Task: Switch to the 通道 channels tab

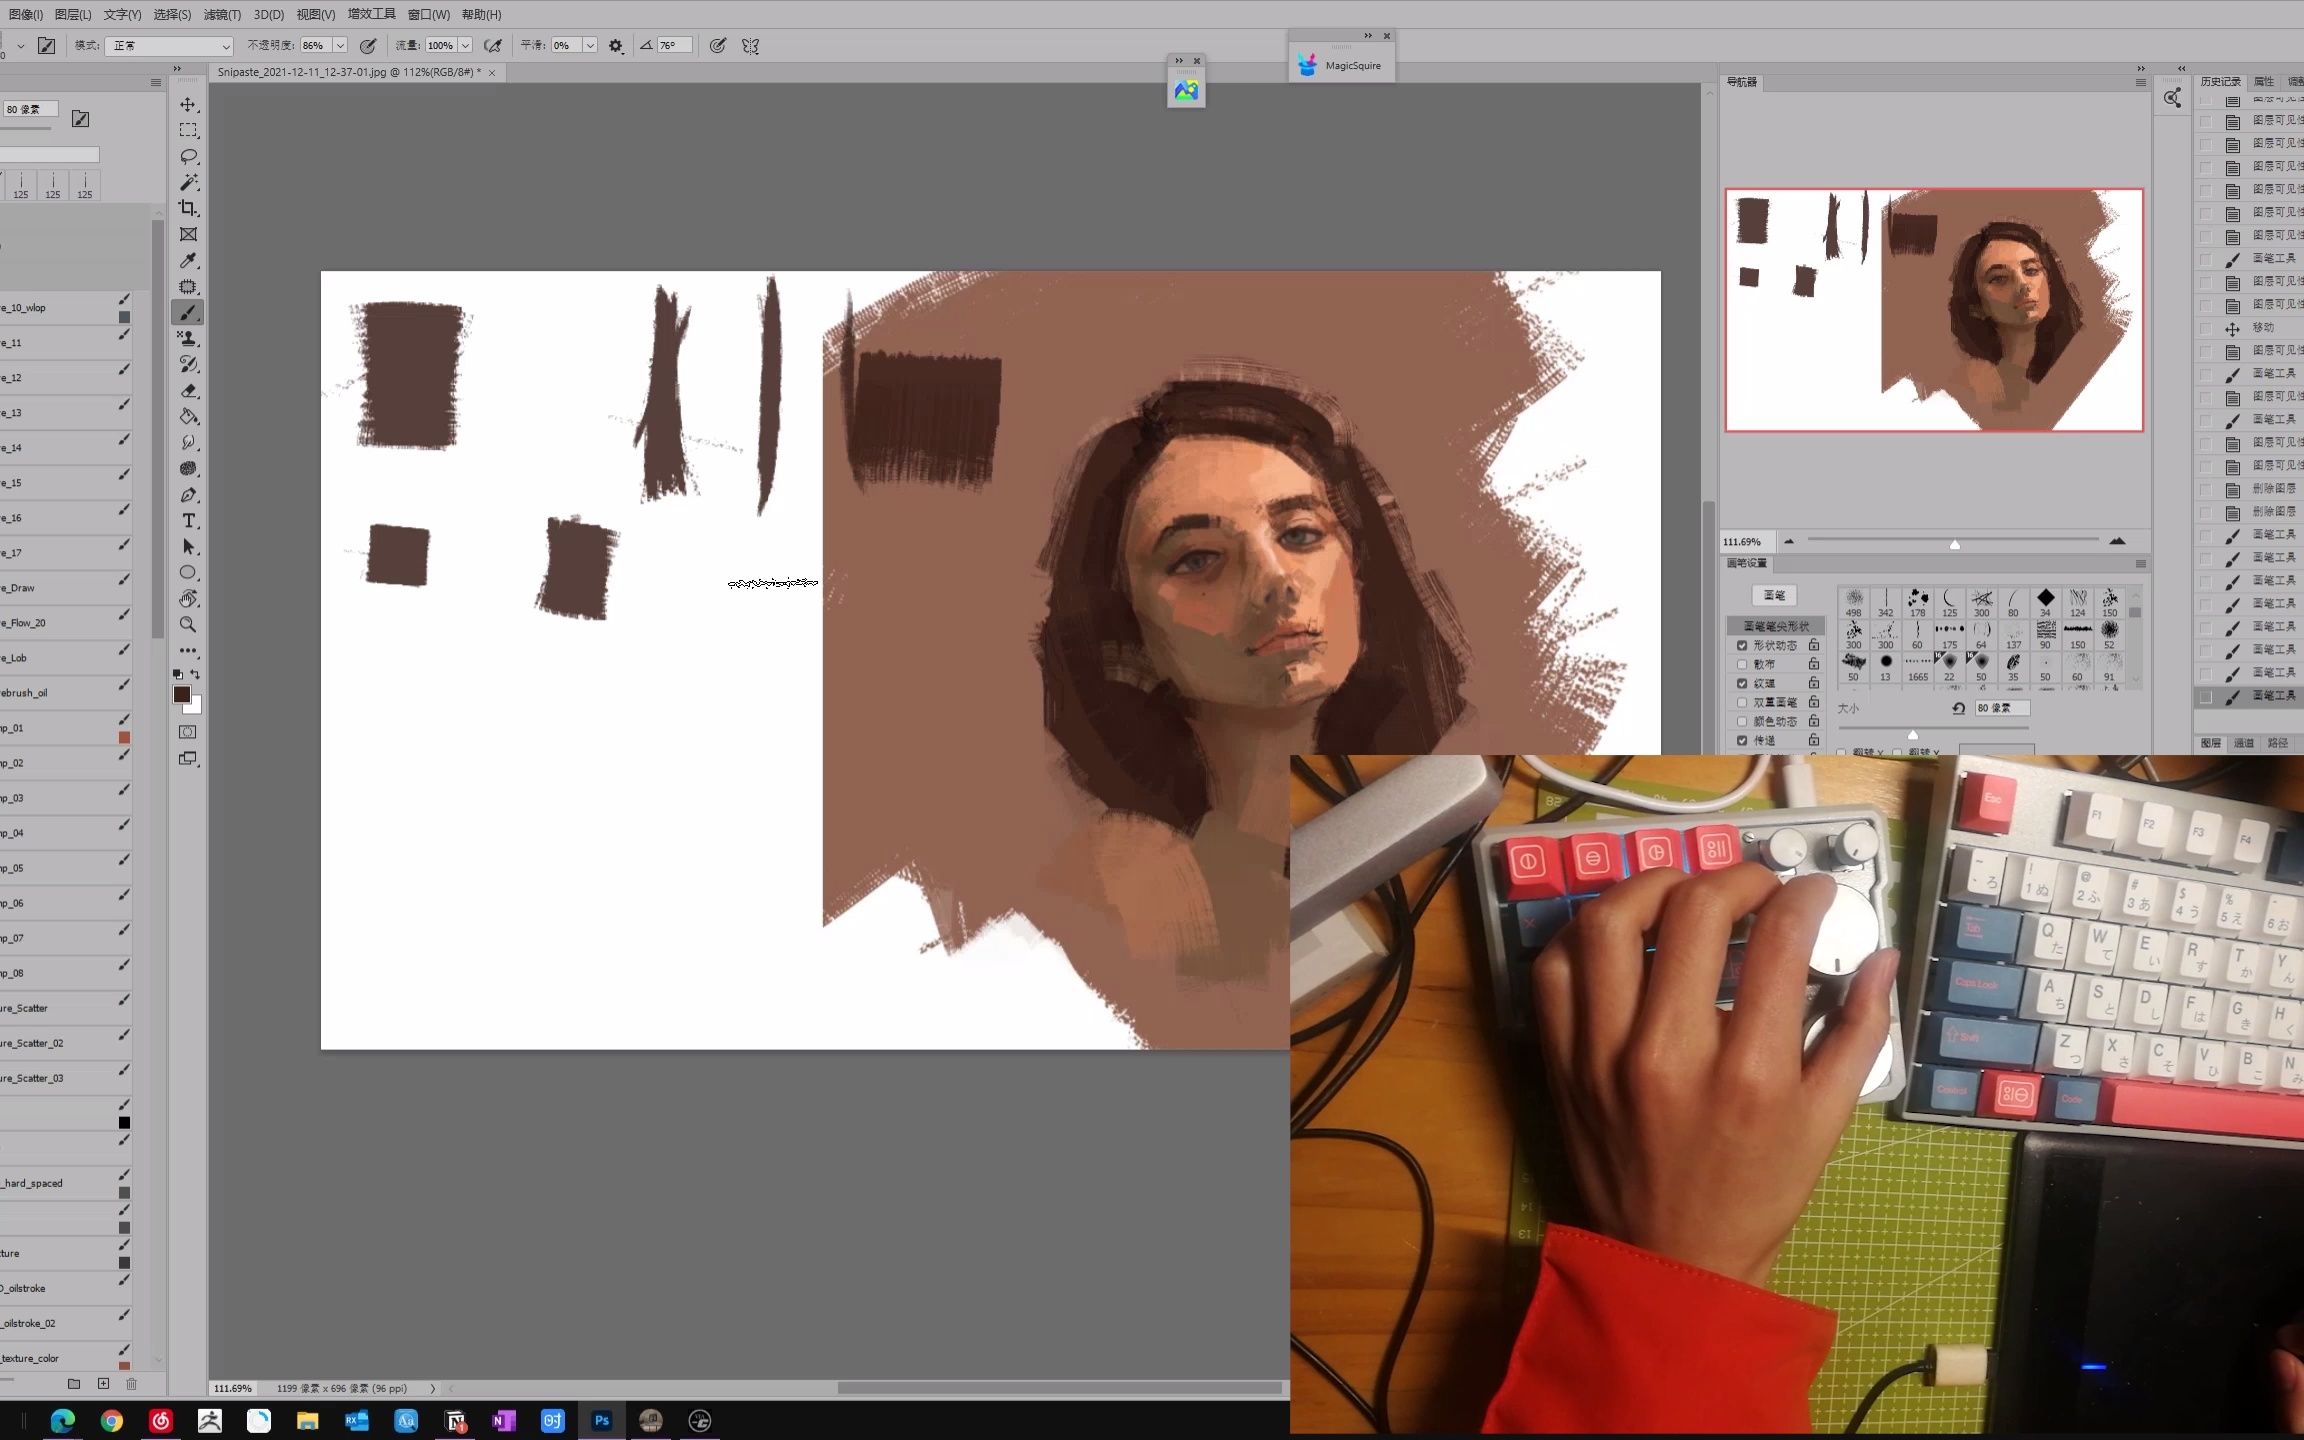Action: [2244, 743]
